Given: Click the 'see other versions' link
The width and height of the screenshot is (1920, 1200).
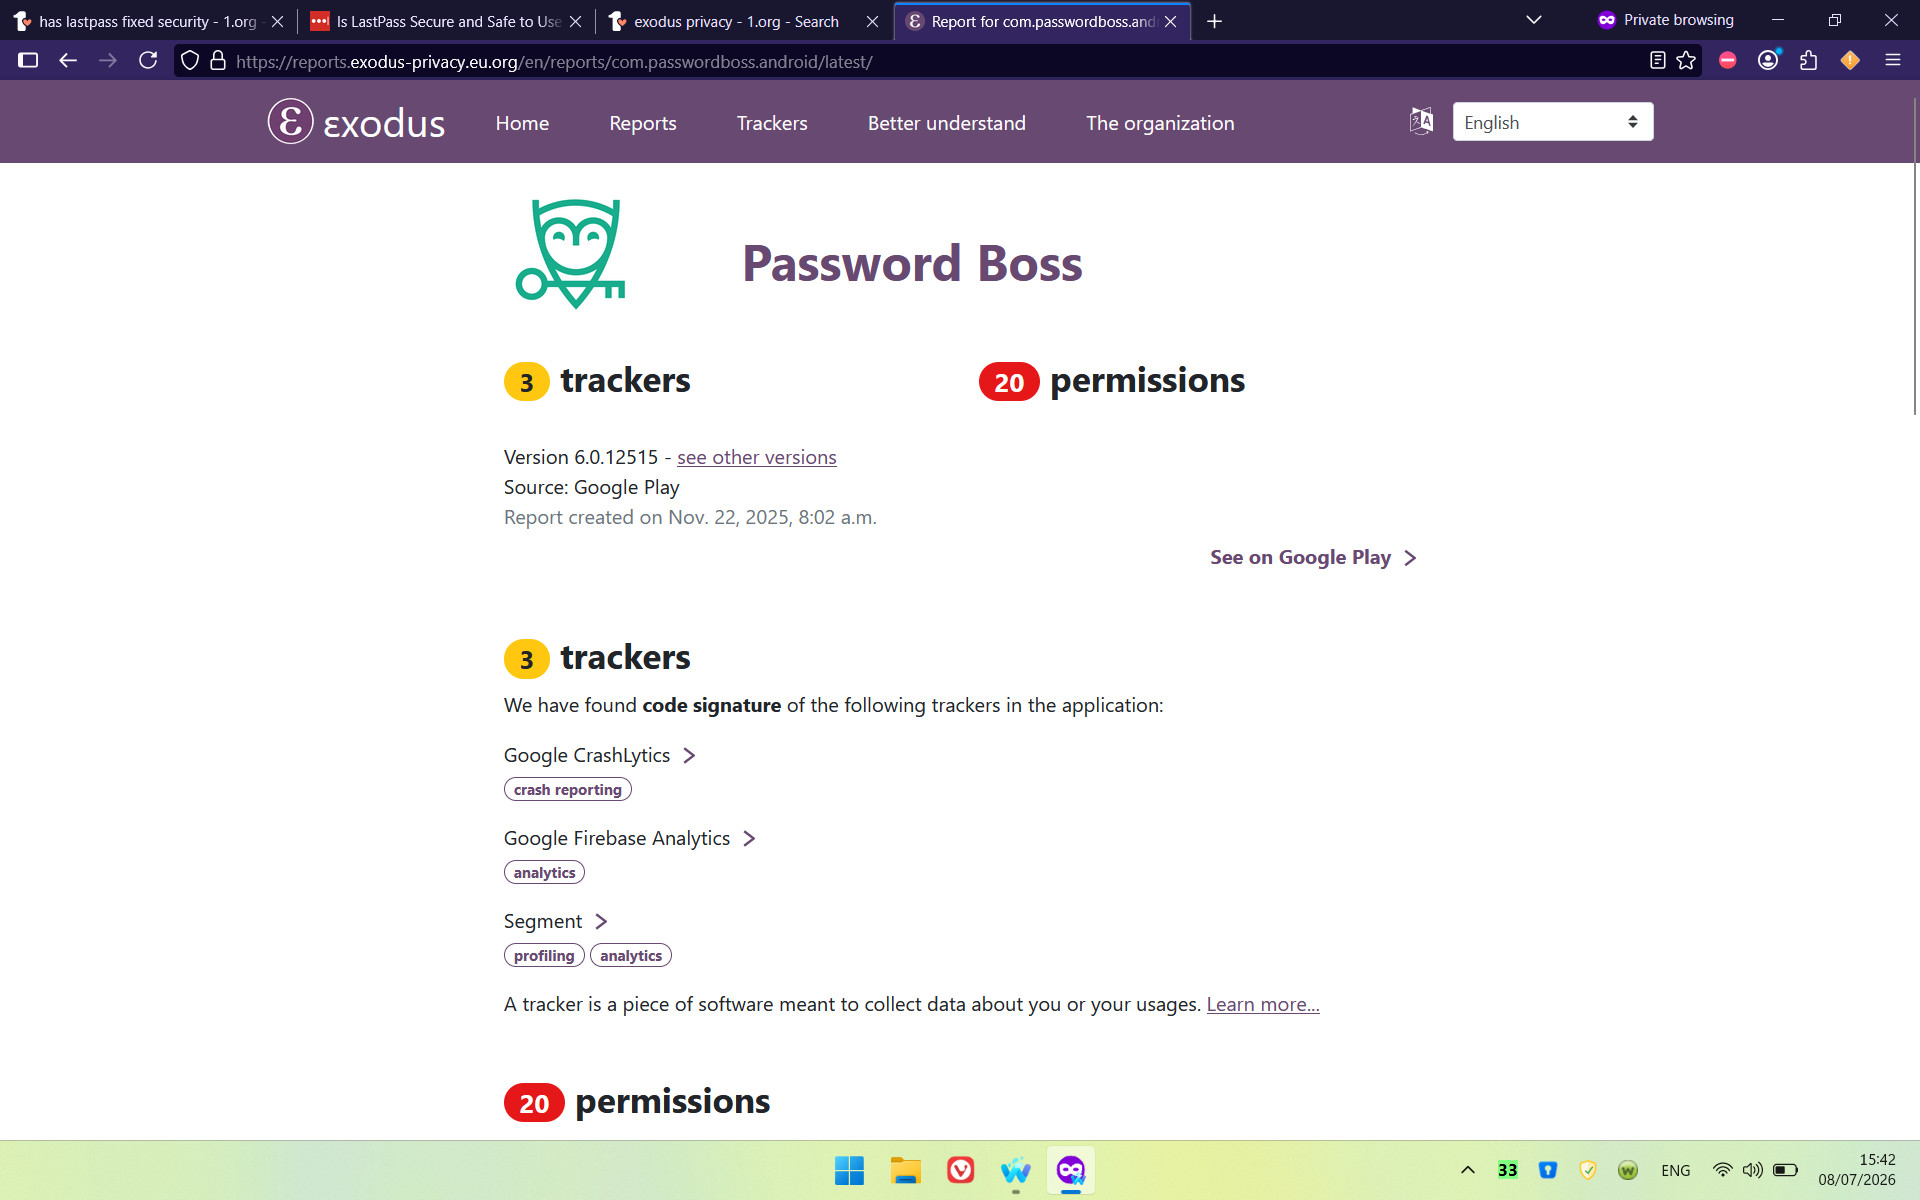Looking at the screenshot, I should point(757,457).
